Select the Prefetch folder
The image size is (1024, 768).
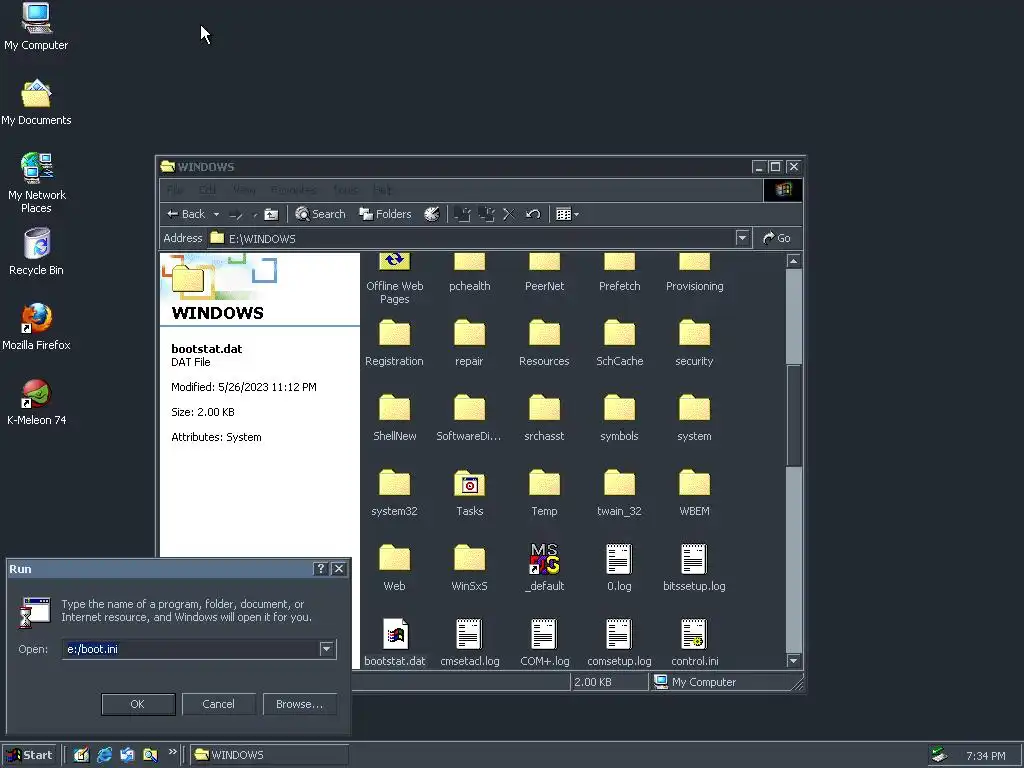pos(619,272)
